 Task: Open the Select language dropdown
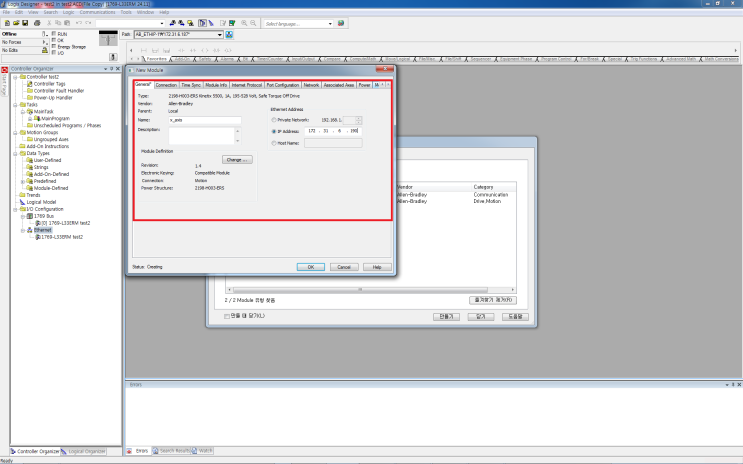(330, 23)
